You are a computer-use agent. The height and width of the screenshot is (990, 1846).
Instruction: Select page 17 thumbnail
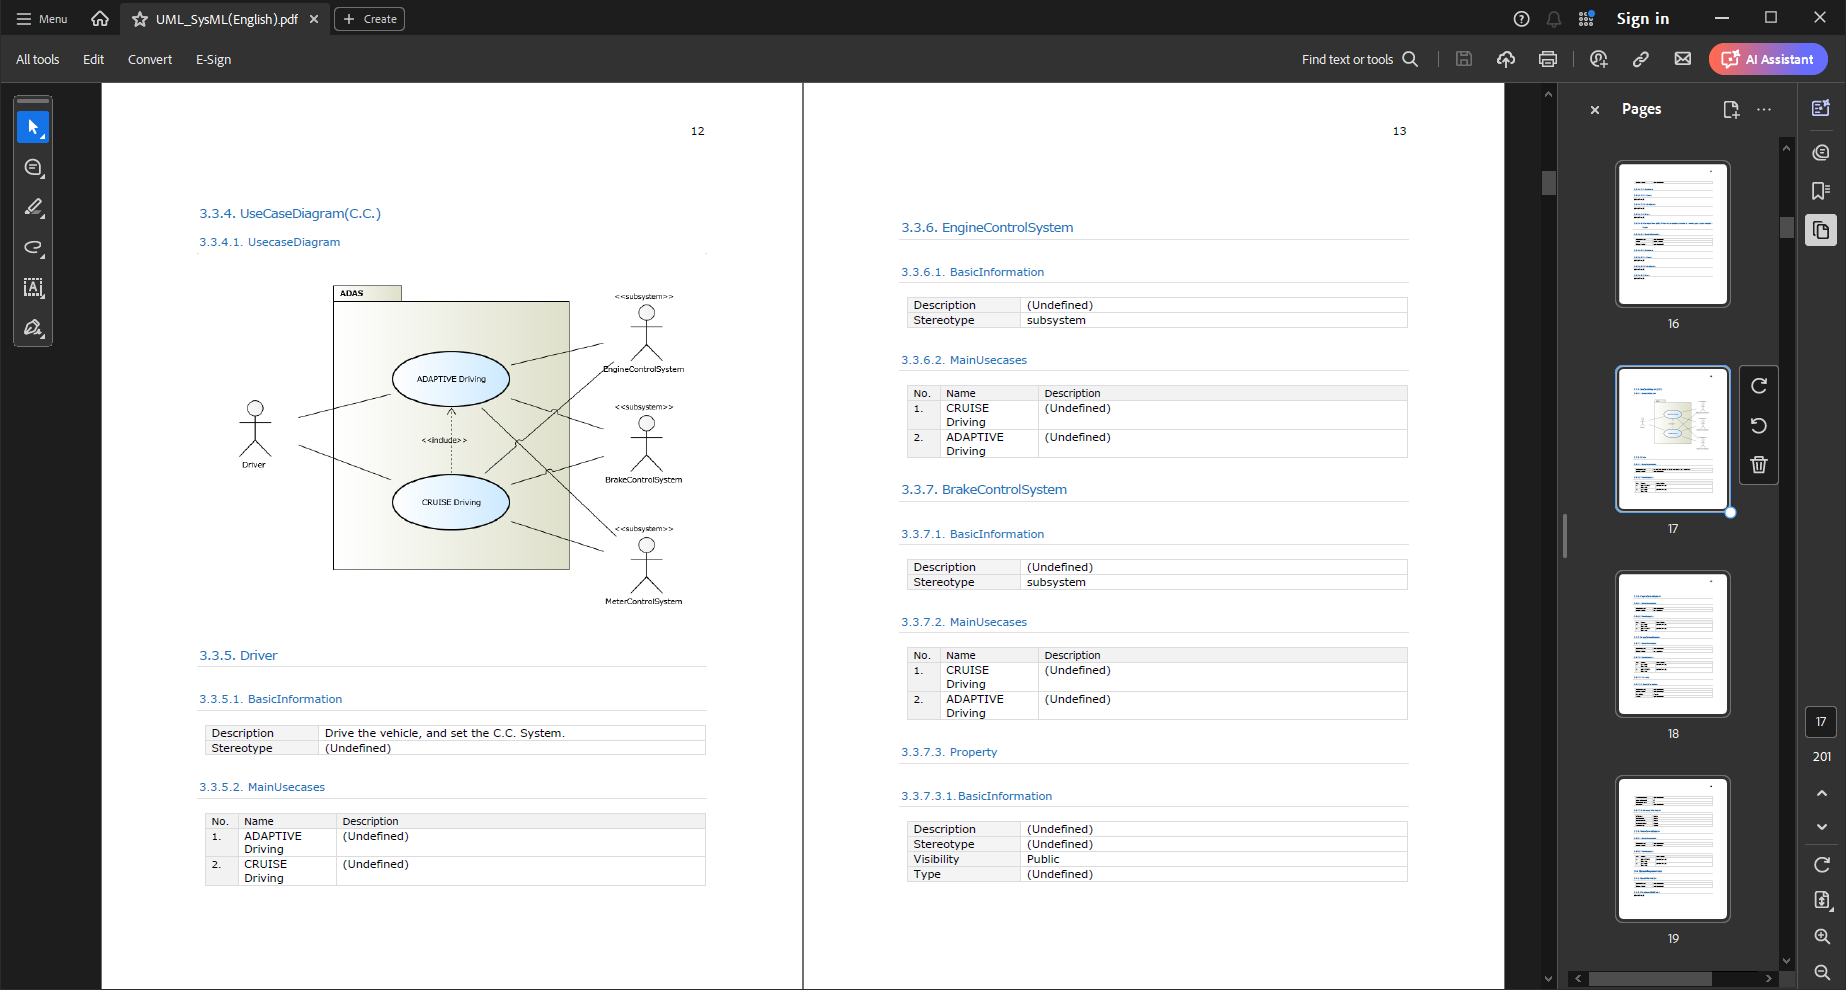[1672, 439]
